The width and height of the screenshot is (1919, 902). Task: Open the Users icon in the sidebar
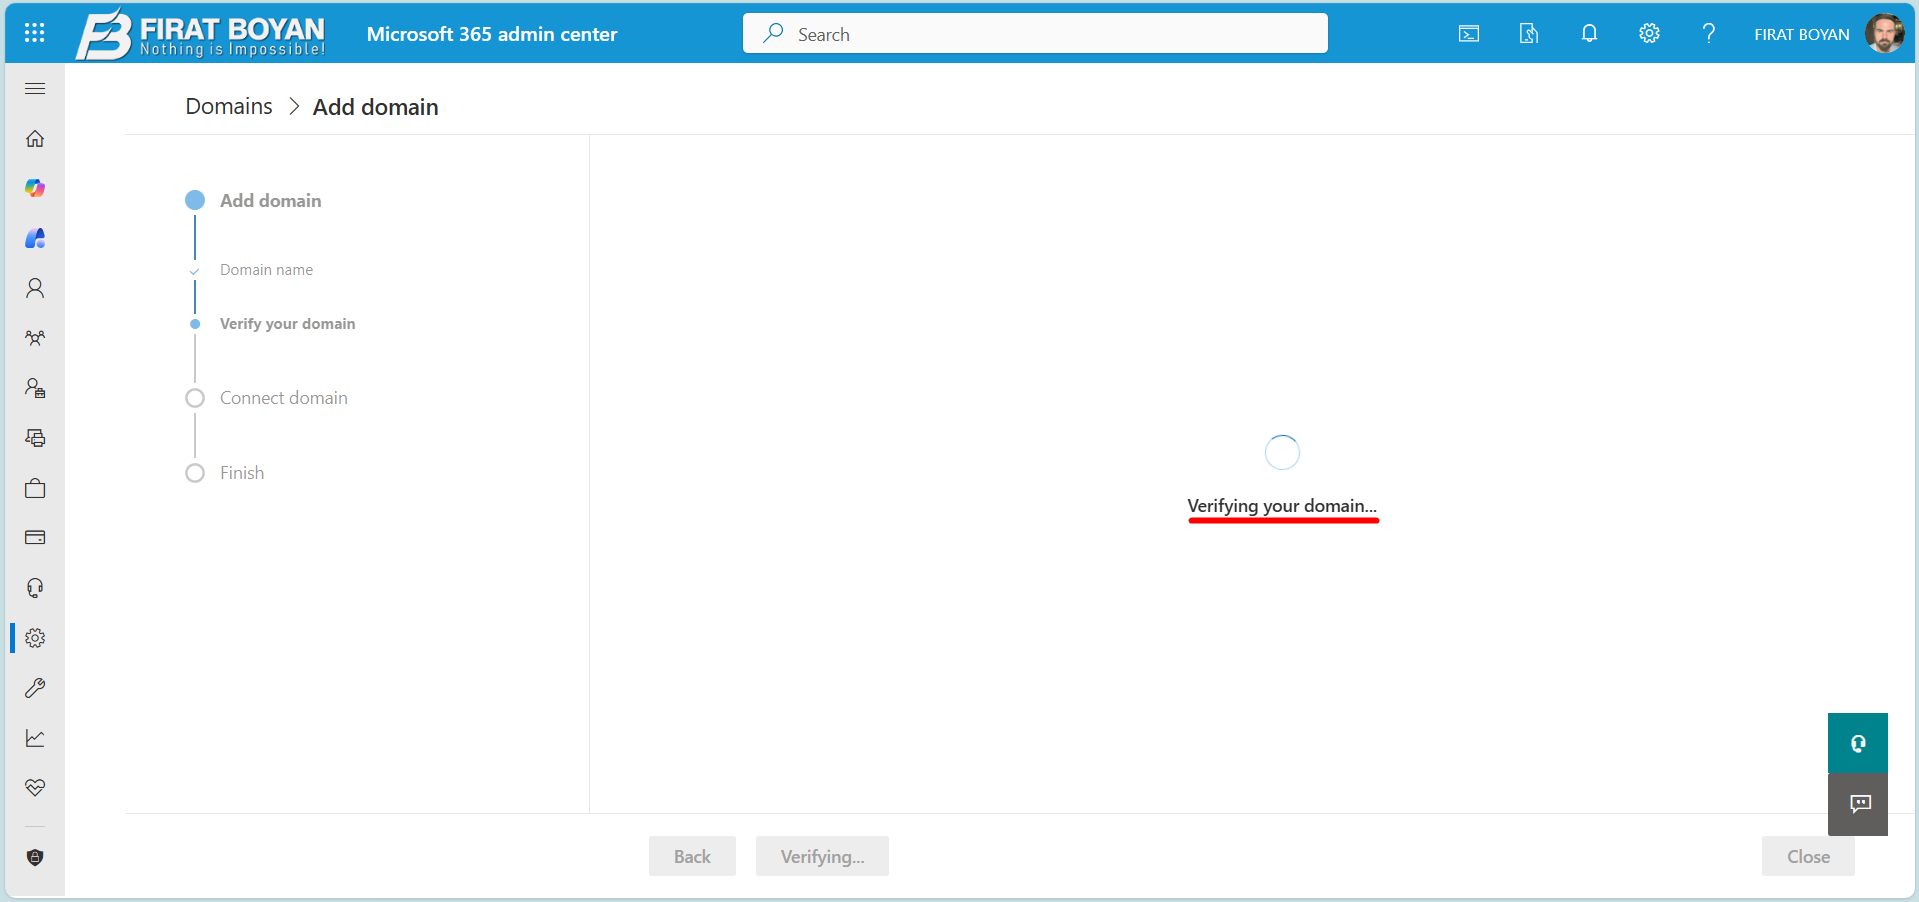[35, 288]
